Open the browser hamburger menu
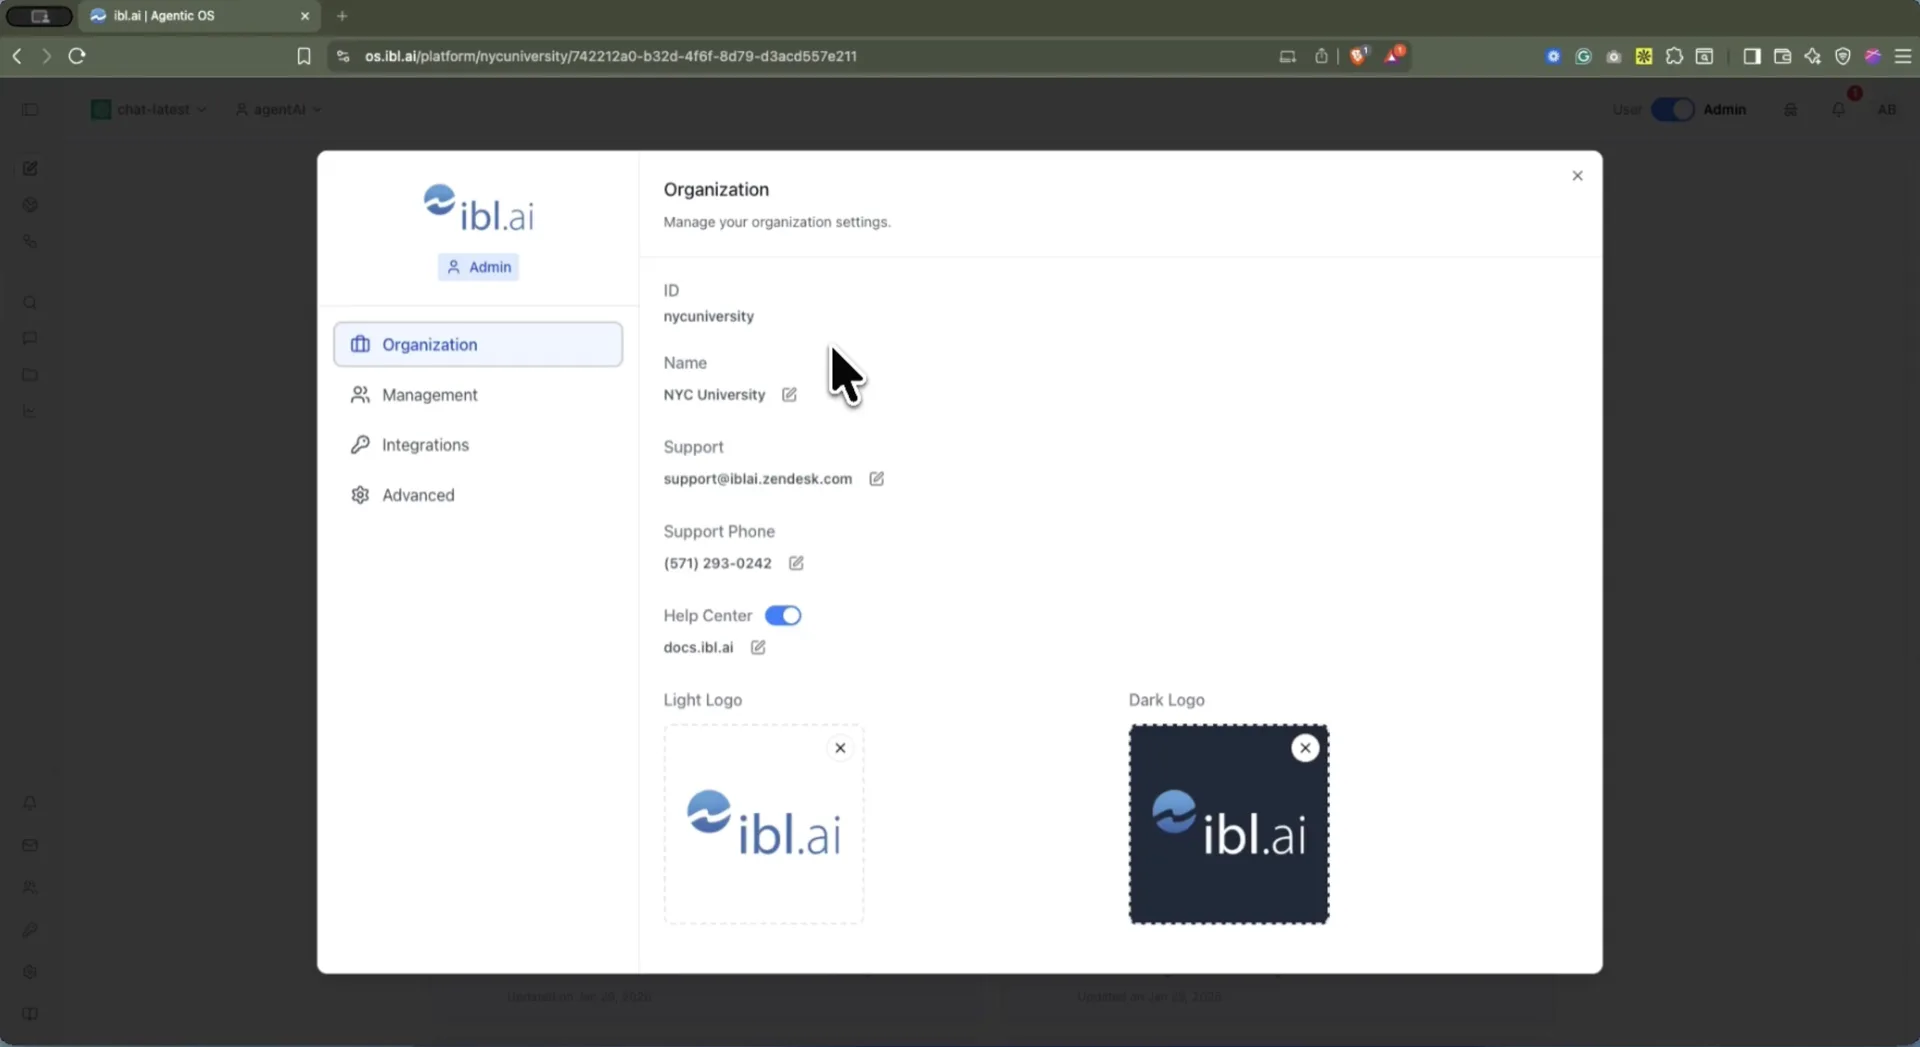This screenshot has height=1047, width=1920. [1903, 56]
